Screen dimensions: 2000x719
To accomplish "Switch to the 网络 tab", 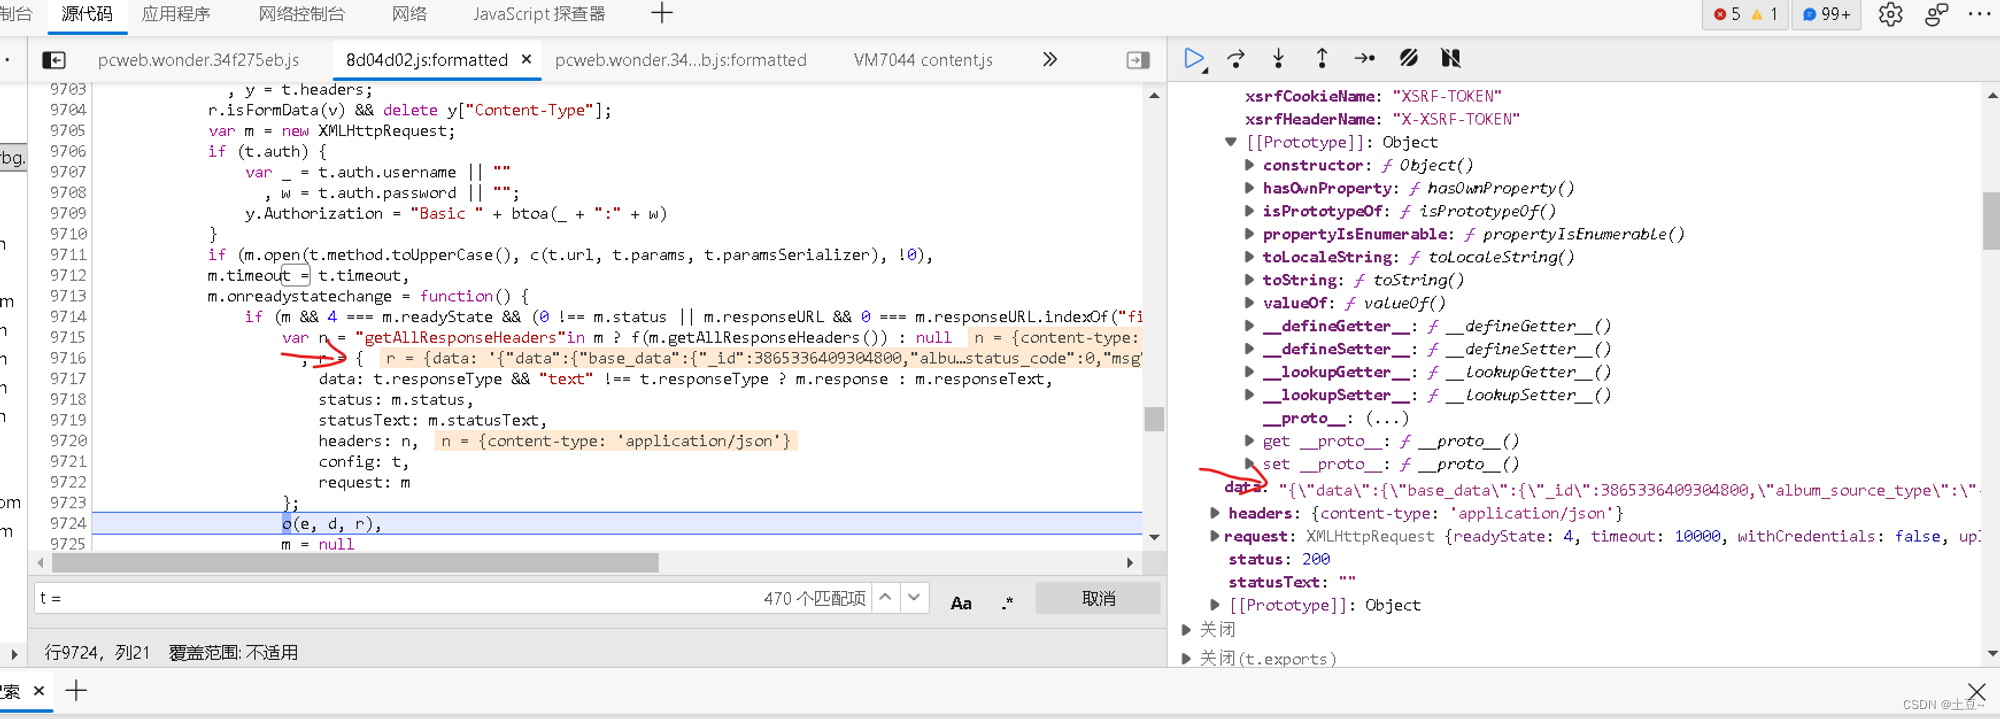I will (409, 14).
